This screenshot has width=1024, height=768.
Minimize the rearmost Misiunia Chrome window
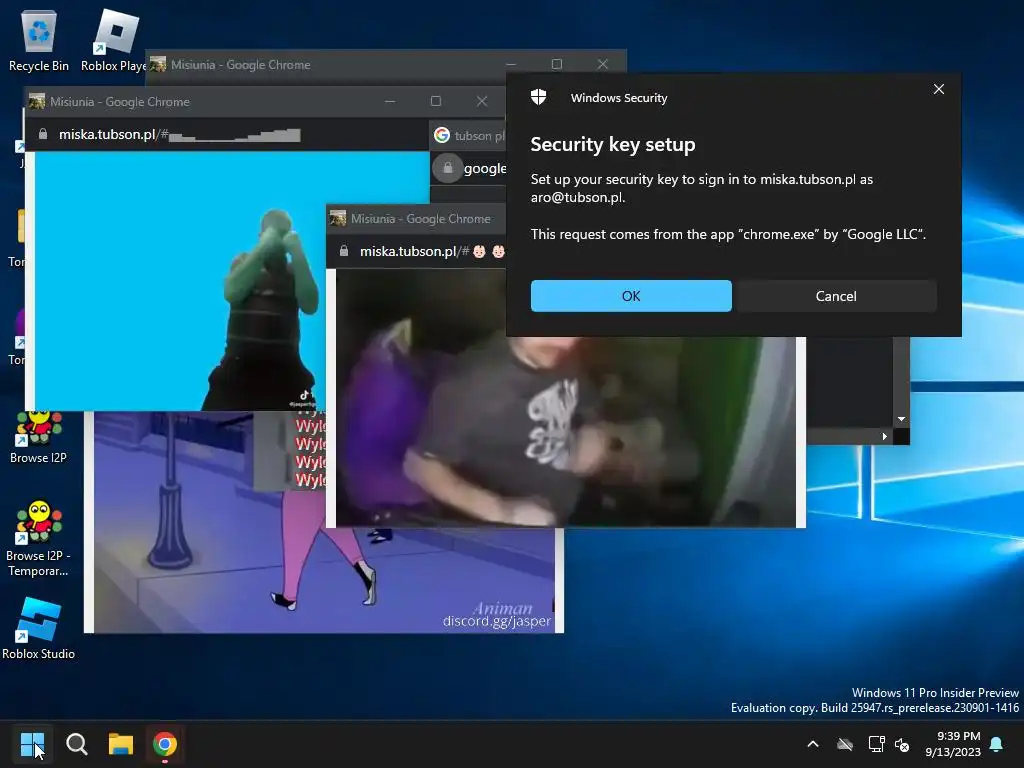pyautogui.click(x=511, y=64)
